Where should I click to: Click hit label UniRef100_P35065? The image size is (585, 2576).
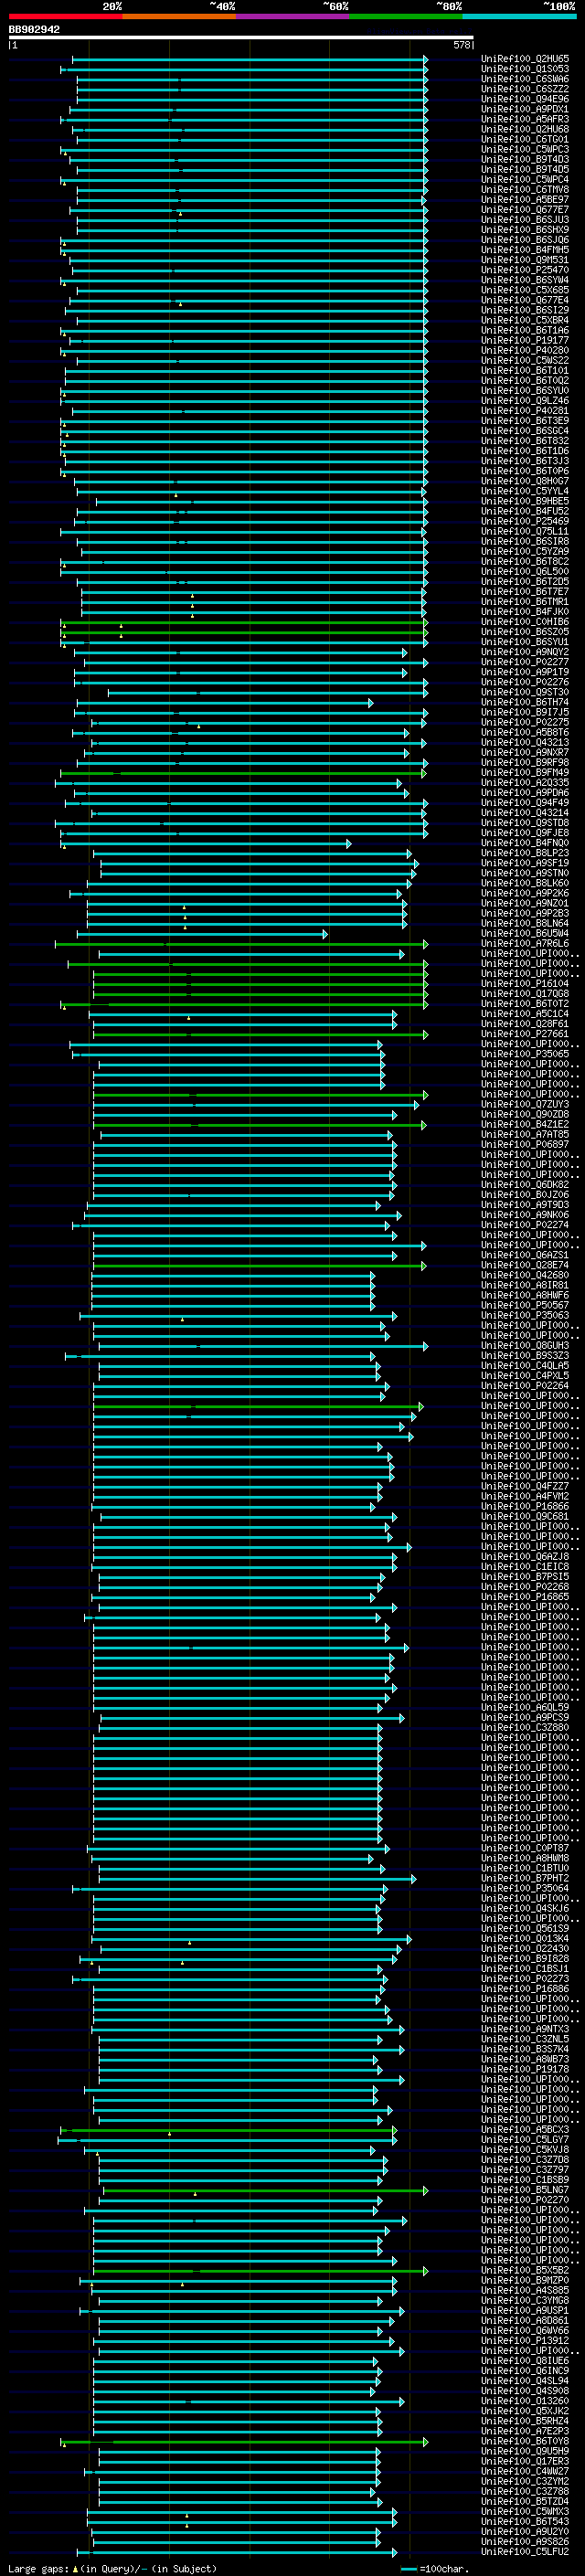tap(525, 1055)
